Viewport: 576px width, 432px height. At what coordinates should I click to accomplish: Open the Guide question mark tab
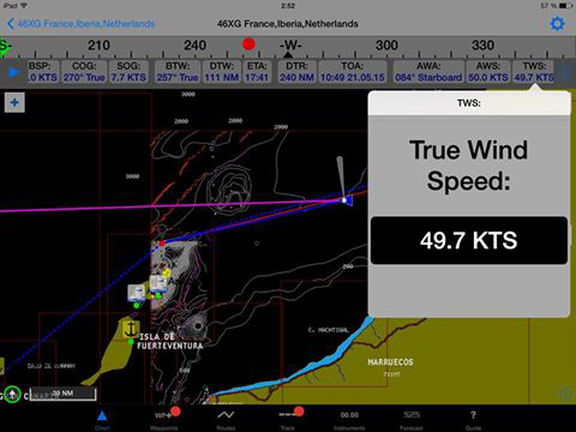[473, 420]
